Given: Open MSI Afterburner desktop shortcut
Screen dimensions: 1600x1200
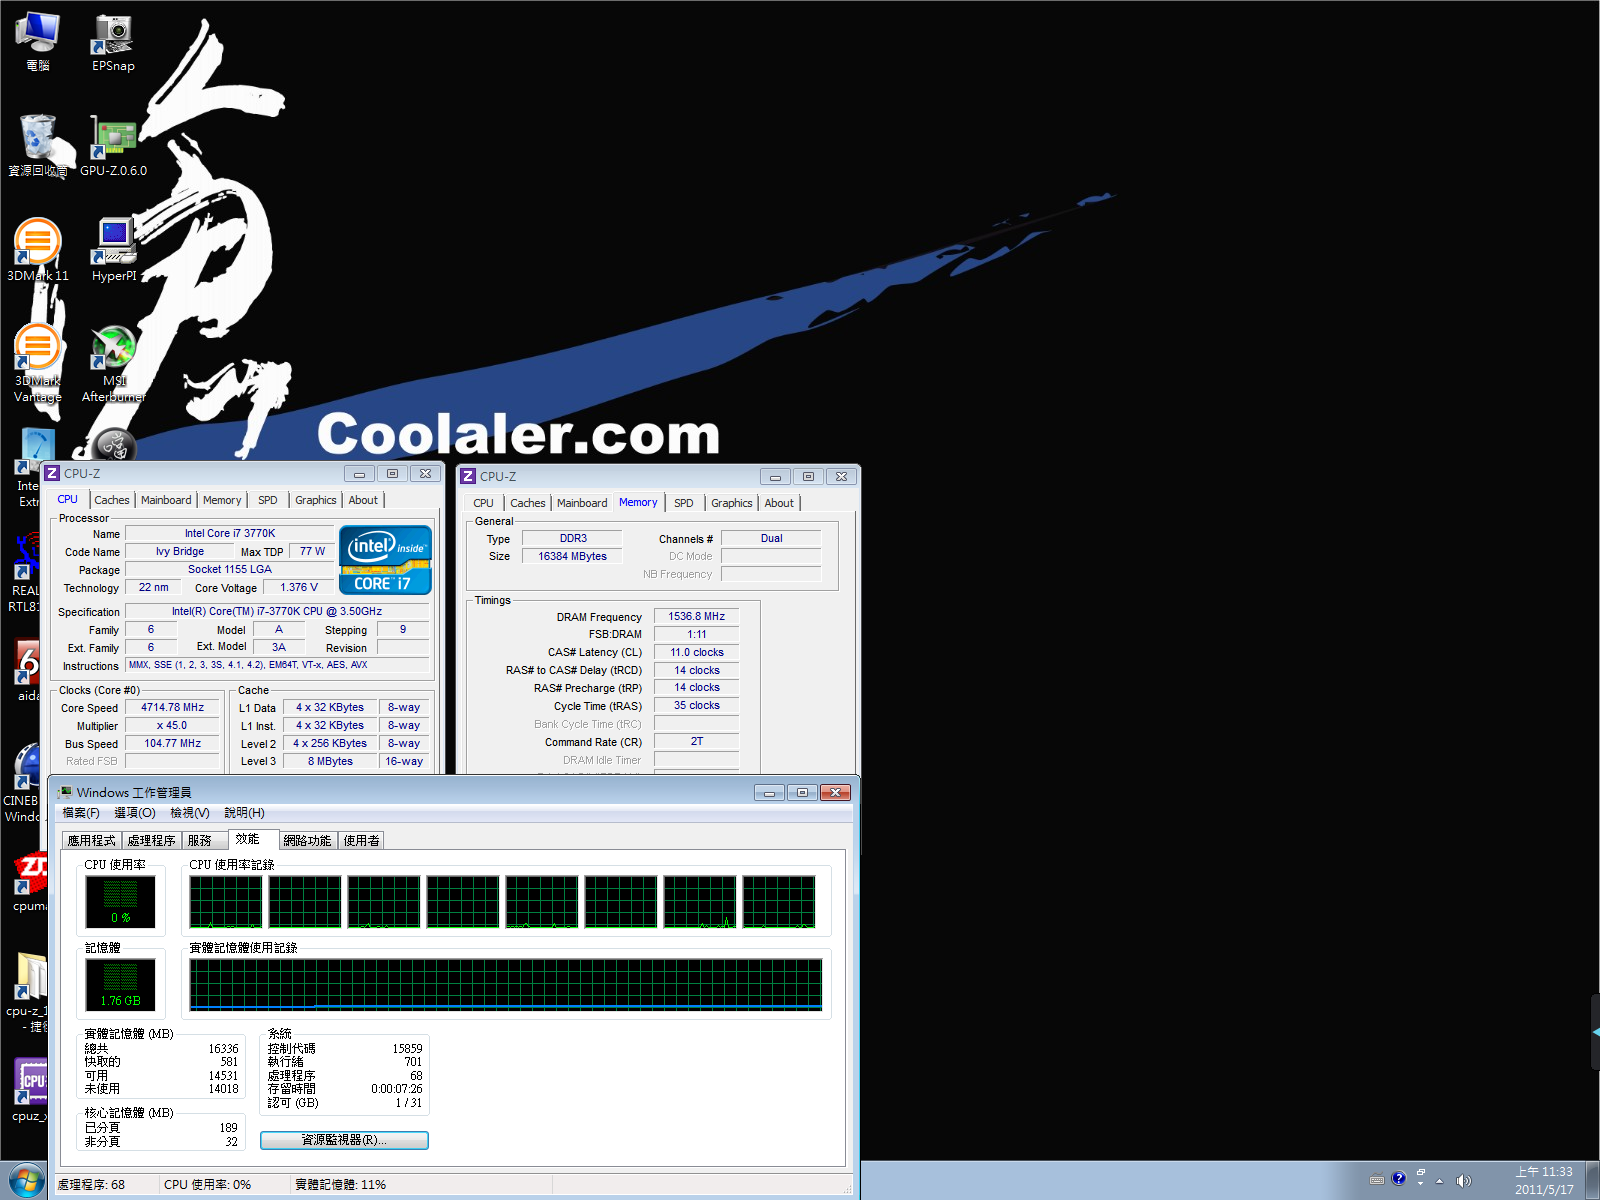Looking at the screenshot, I should tap(114, 363).
